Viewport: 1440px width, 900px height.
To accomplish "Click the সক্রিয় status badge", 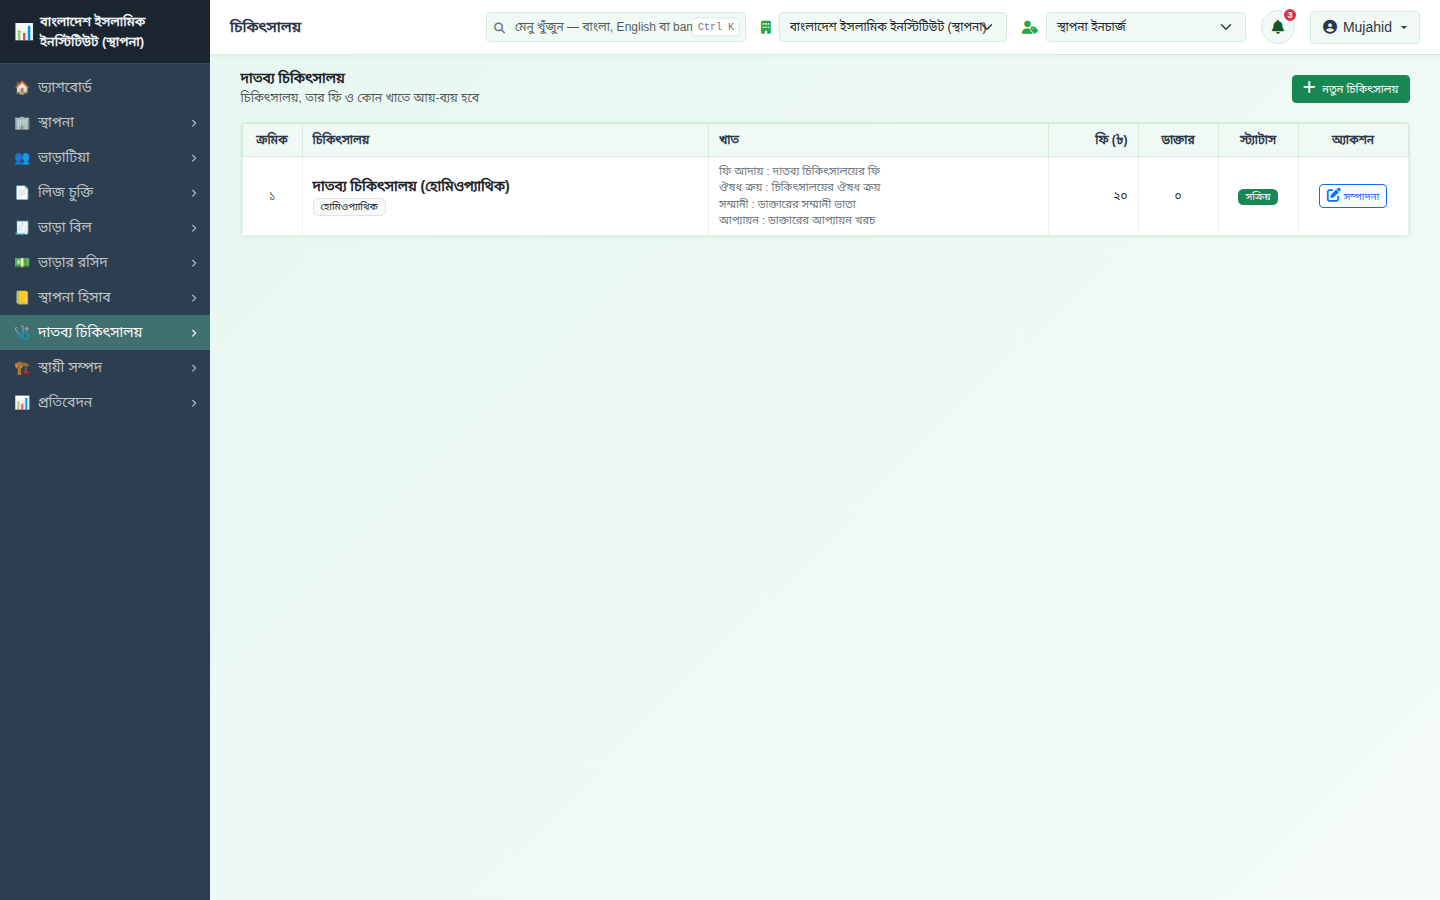I will tap(1258, 197).
